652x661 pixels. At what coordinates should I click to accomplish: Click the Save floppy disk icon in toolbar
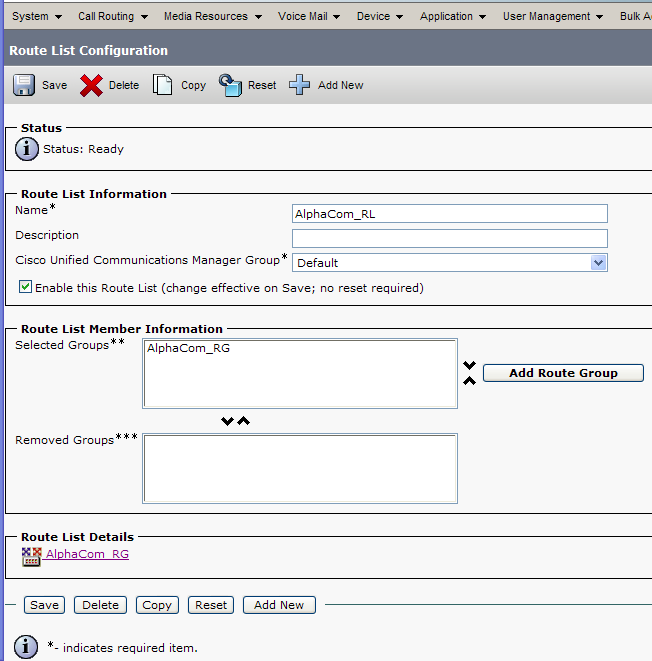point(24,85)
